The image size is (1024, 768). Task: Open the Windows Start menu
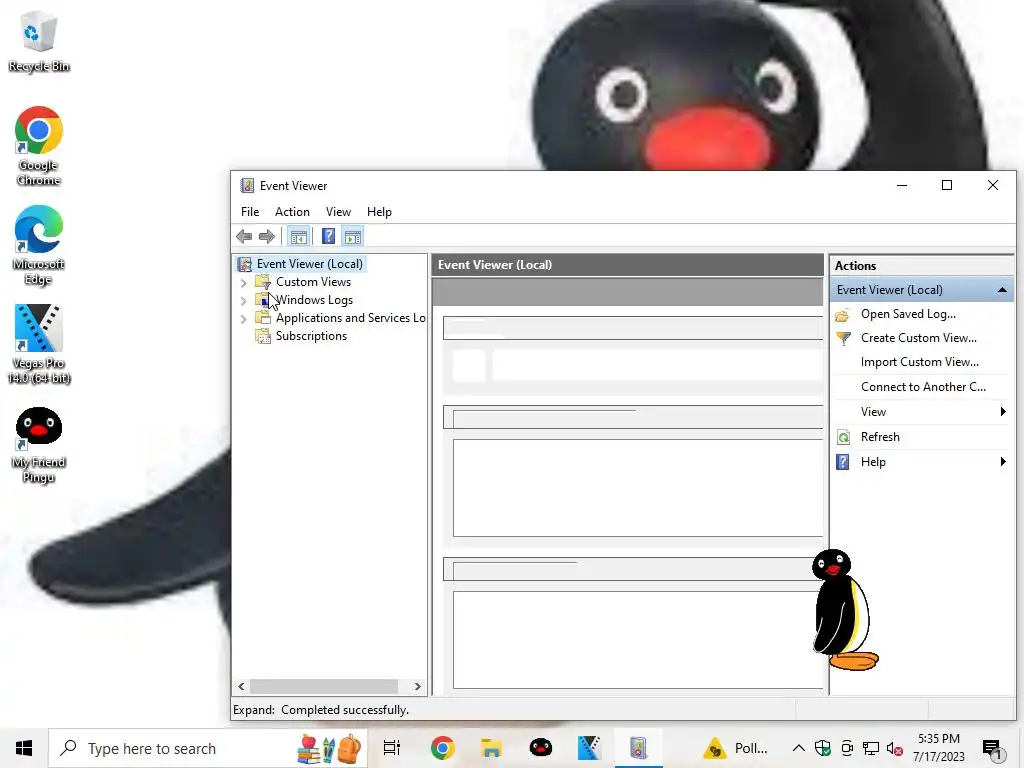pyautogui.click(x=24, y=748)
